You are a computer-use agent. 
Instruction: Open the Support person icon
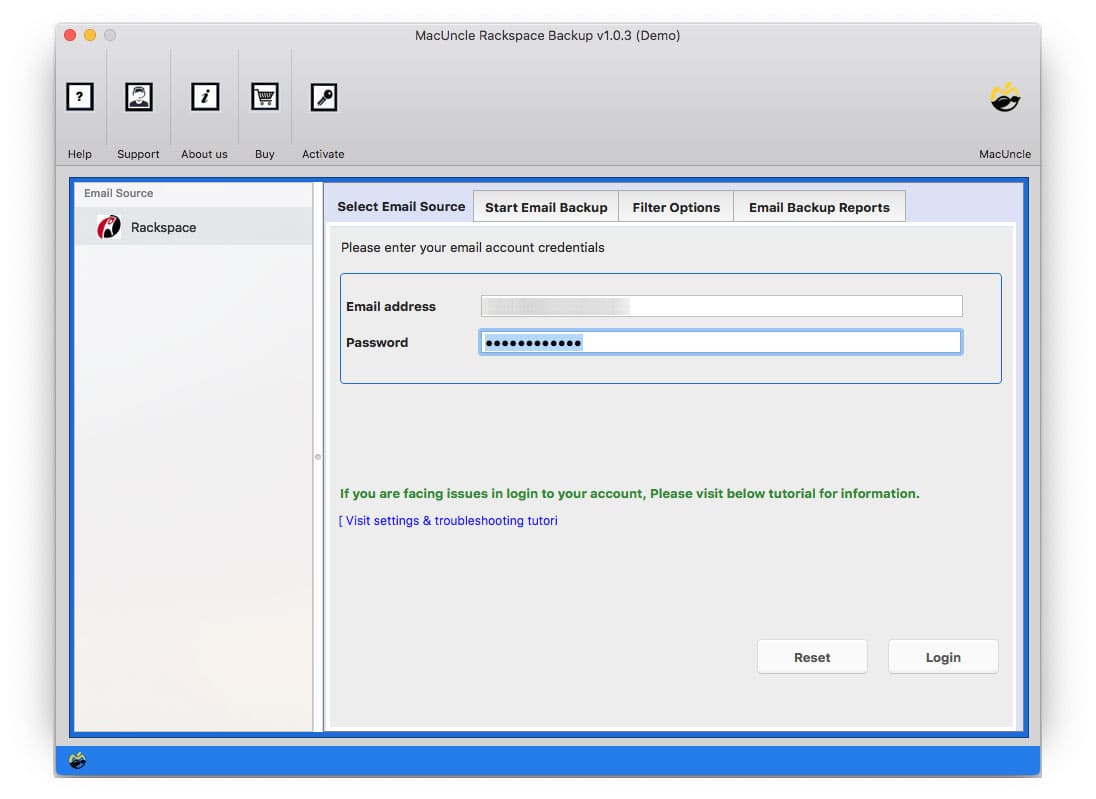point(138,96)
